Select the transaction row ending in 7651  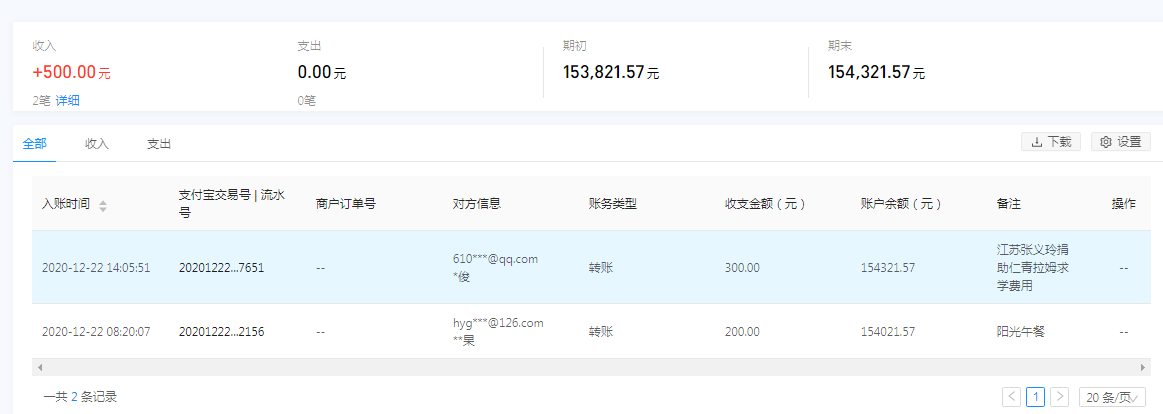[x=221, y=268]
